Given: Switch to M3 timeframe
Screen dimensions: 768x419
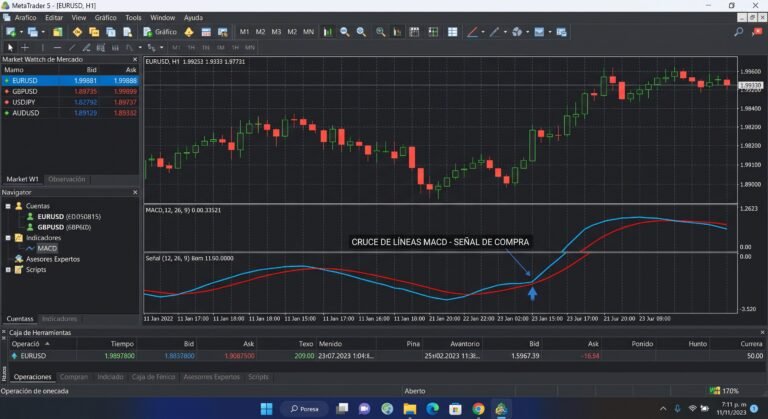Looking at the screenshot, I should [x=276, y=32].
